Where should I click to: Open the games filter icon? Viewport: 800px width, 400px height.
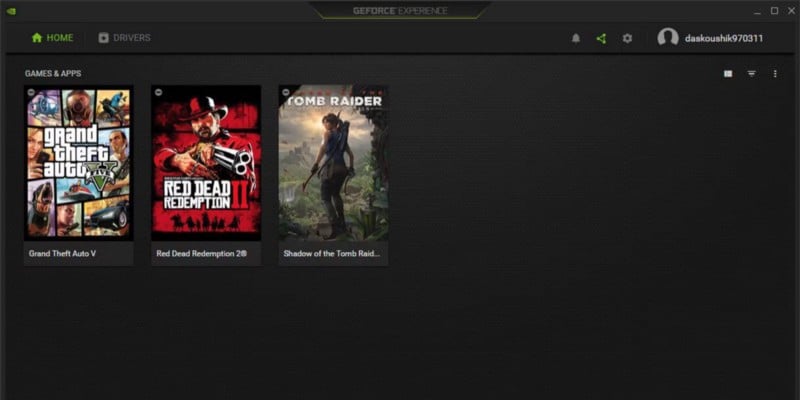[x=752, y=74]
